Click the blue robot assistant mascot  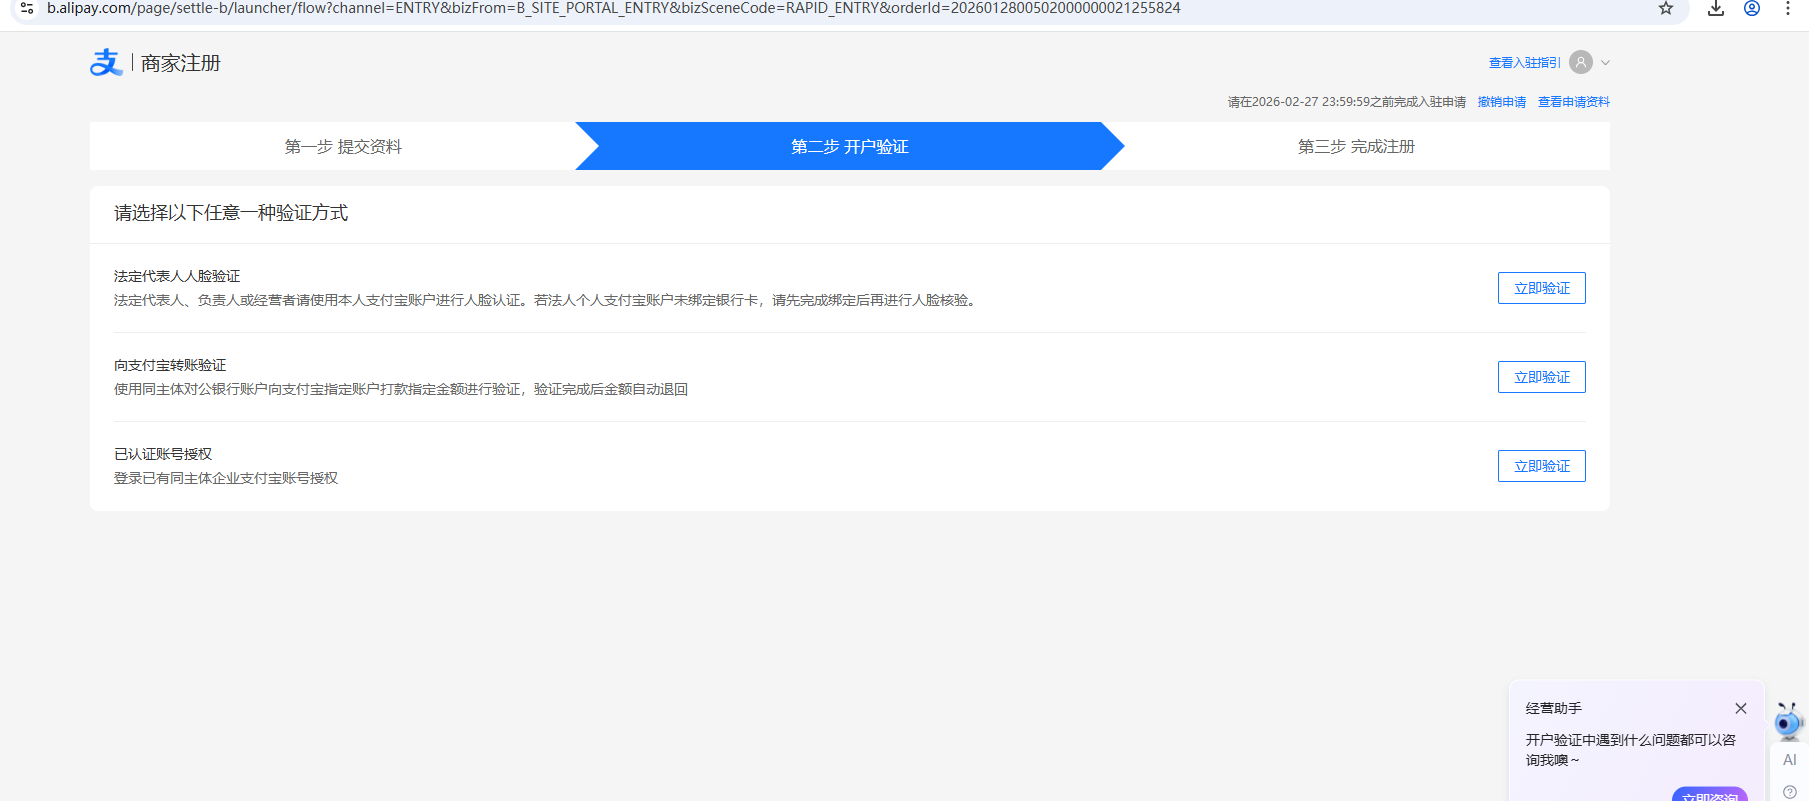point(1788,720)
